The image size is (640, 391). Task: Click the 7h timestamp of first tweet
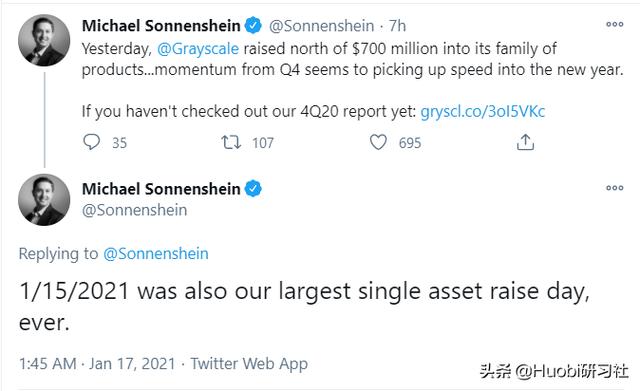coord(397,26)
